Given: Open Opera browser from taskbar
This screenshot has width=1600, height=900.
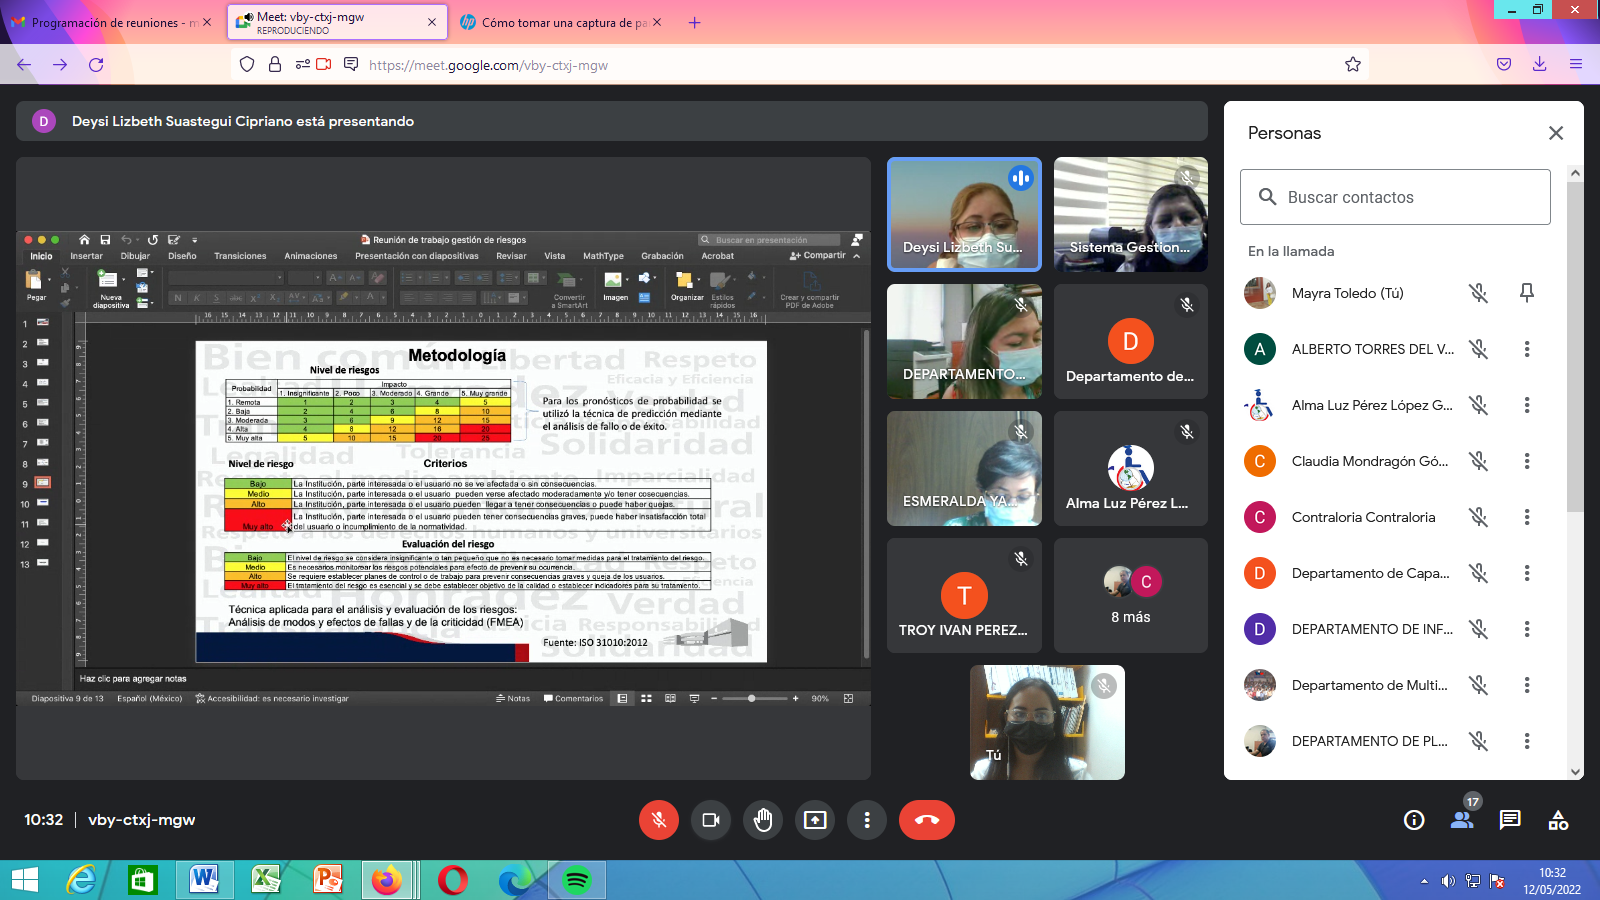Looking at the screenshot, I should [x=452, y=880].
